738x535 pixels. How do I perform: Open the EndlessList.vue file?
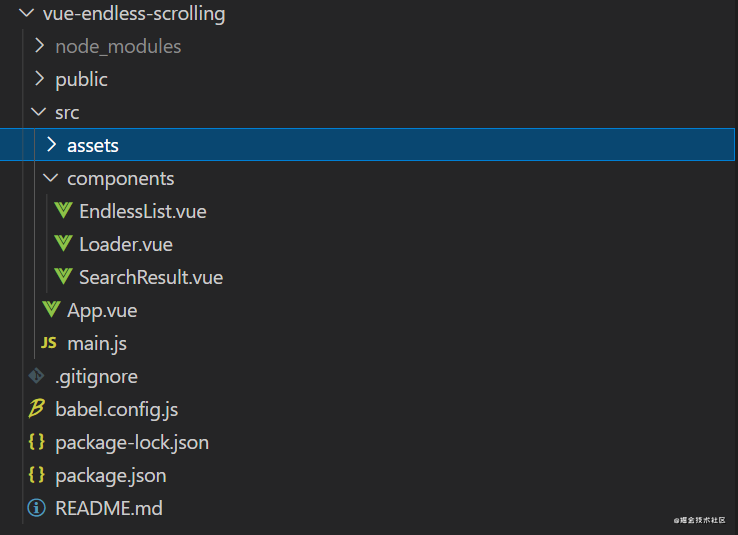coord(143,211)
